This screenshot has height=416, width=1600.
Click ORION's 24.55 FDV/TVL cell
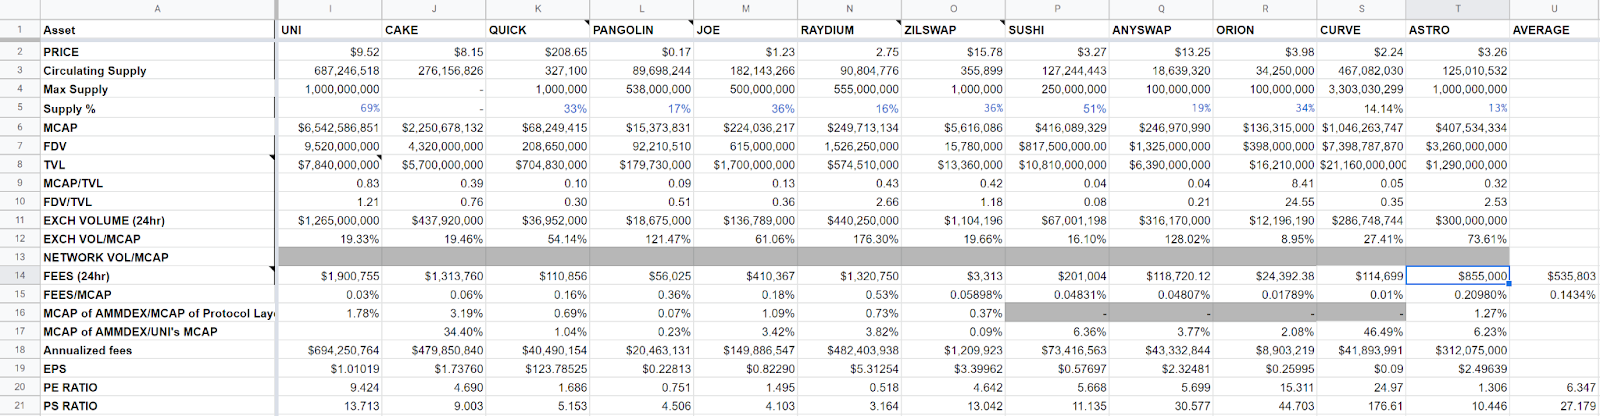click(x=1264, y=202)
